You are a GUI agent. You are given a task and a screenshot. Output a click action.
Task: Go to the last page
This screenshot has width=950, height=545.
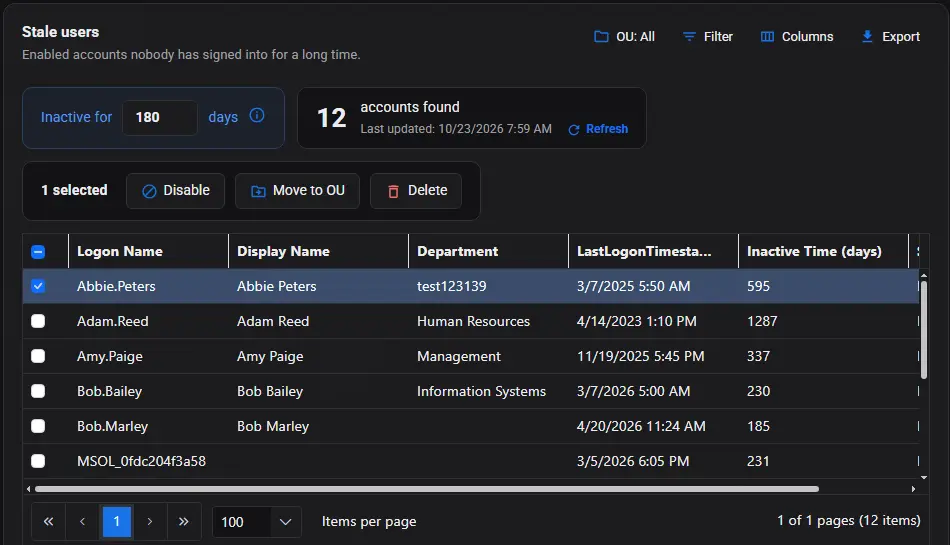184,521
